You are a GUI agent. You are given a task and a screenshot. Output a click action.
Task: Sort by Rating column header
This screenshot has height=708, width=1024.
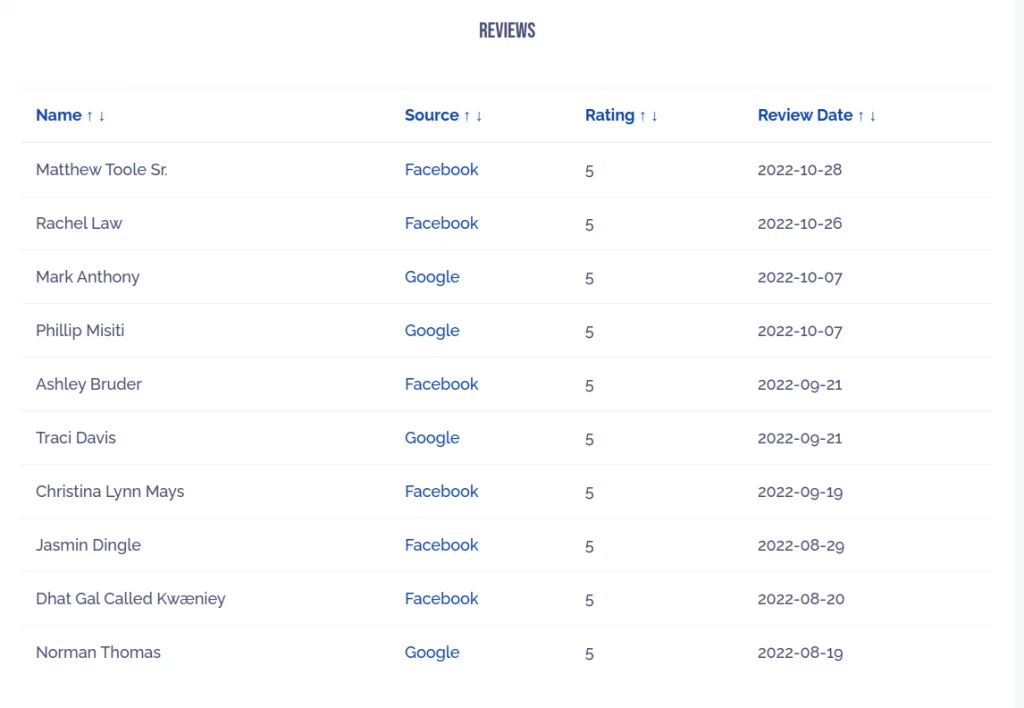tap(621, 115)
